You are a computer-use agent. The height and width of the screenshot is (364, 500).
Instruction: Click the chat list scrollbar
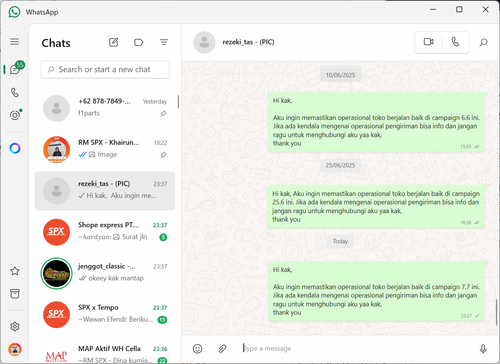tap(178, 102)
